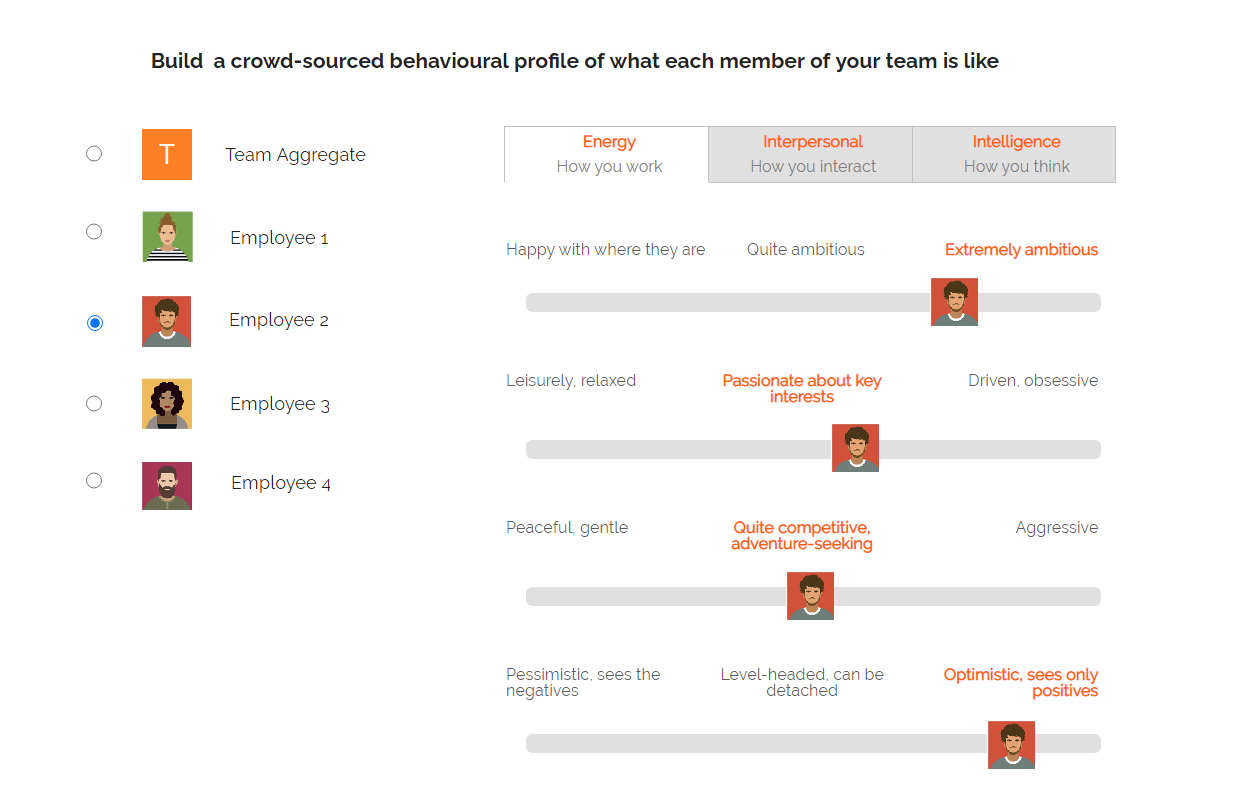Select the Team Aggregate radio button
The image size is (1250, 800).
[x=94, y=154]
